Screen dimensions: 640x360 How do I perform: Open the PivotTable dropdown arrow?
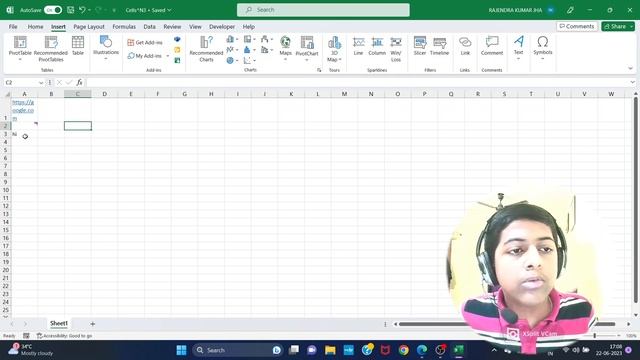click(x=20, y=60)
